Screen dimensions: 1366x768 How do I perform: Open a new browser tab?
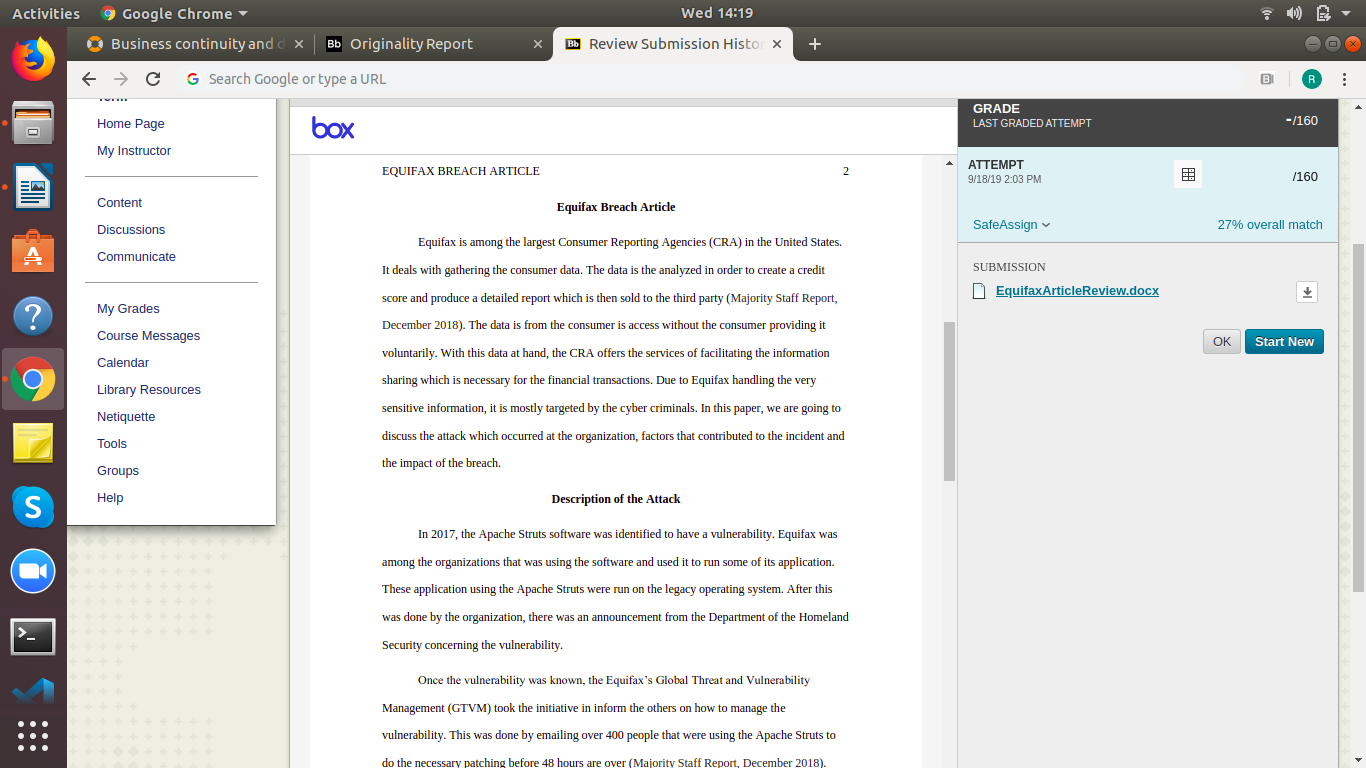tap(814, 44)
